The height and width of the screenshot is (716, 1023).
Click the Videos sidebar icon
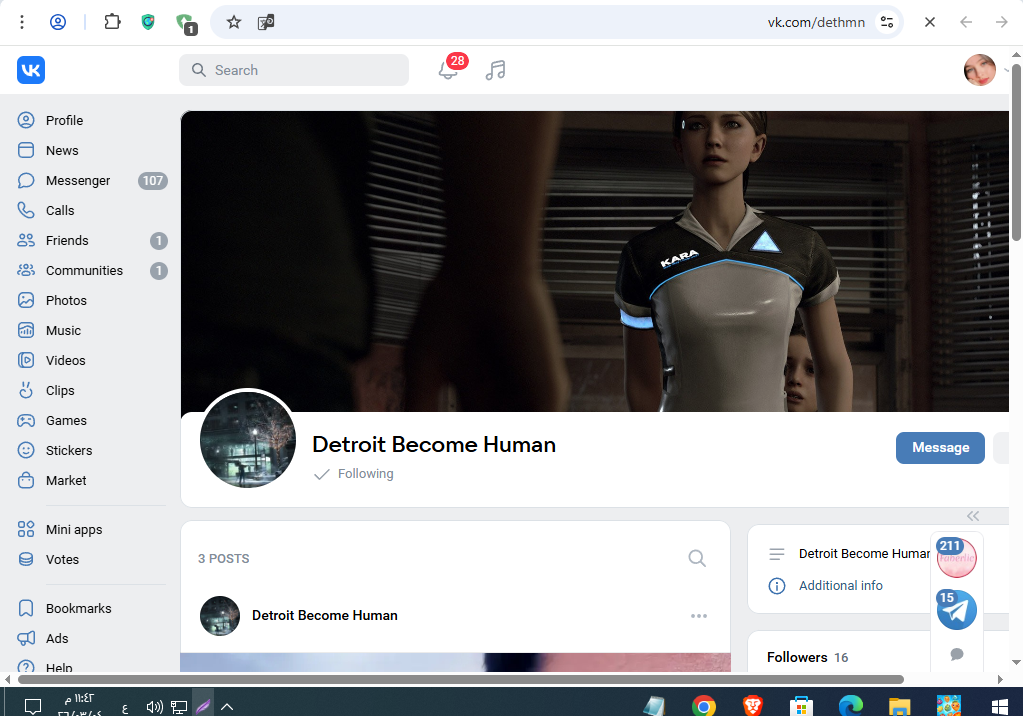point(26,360)
